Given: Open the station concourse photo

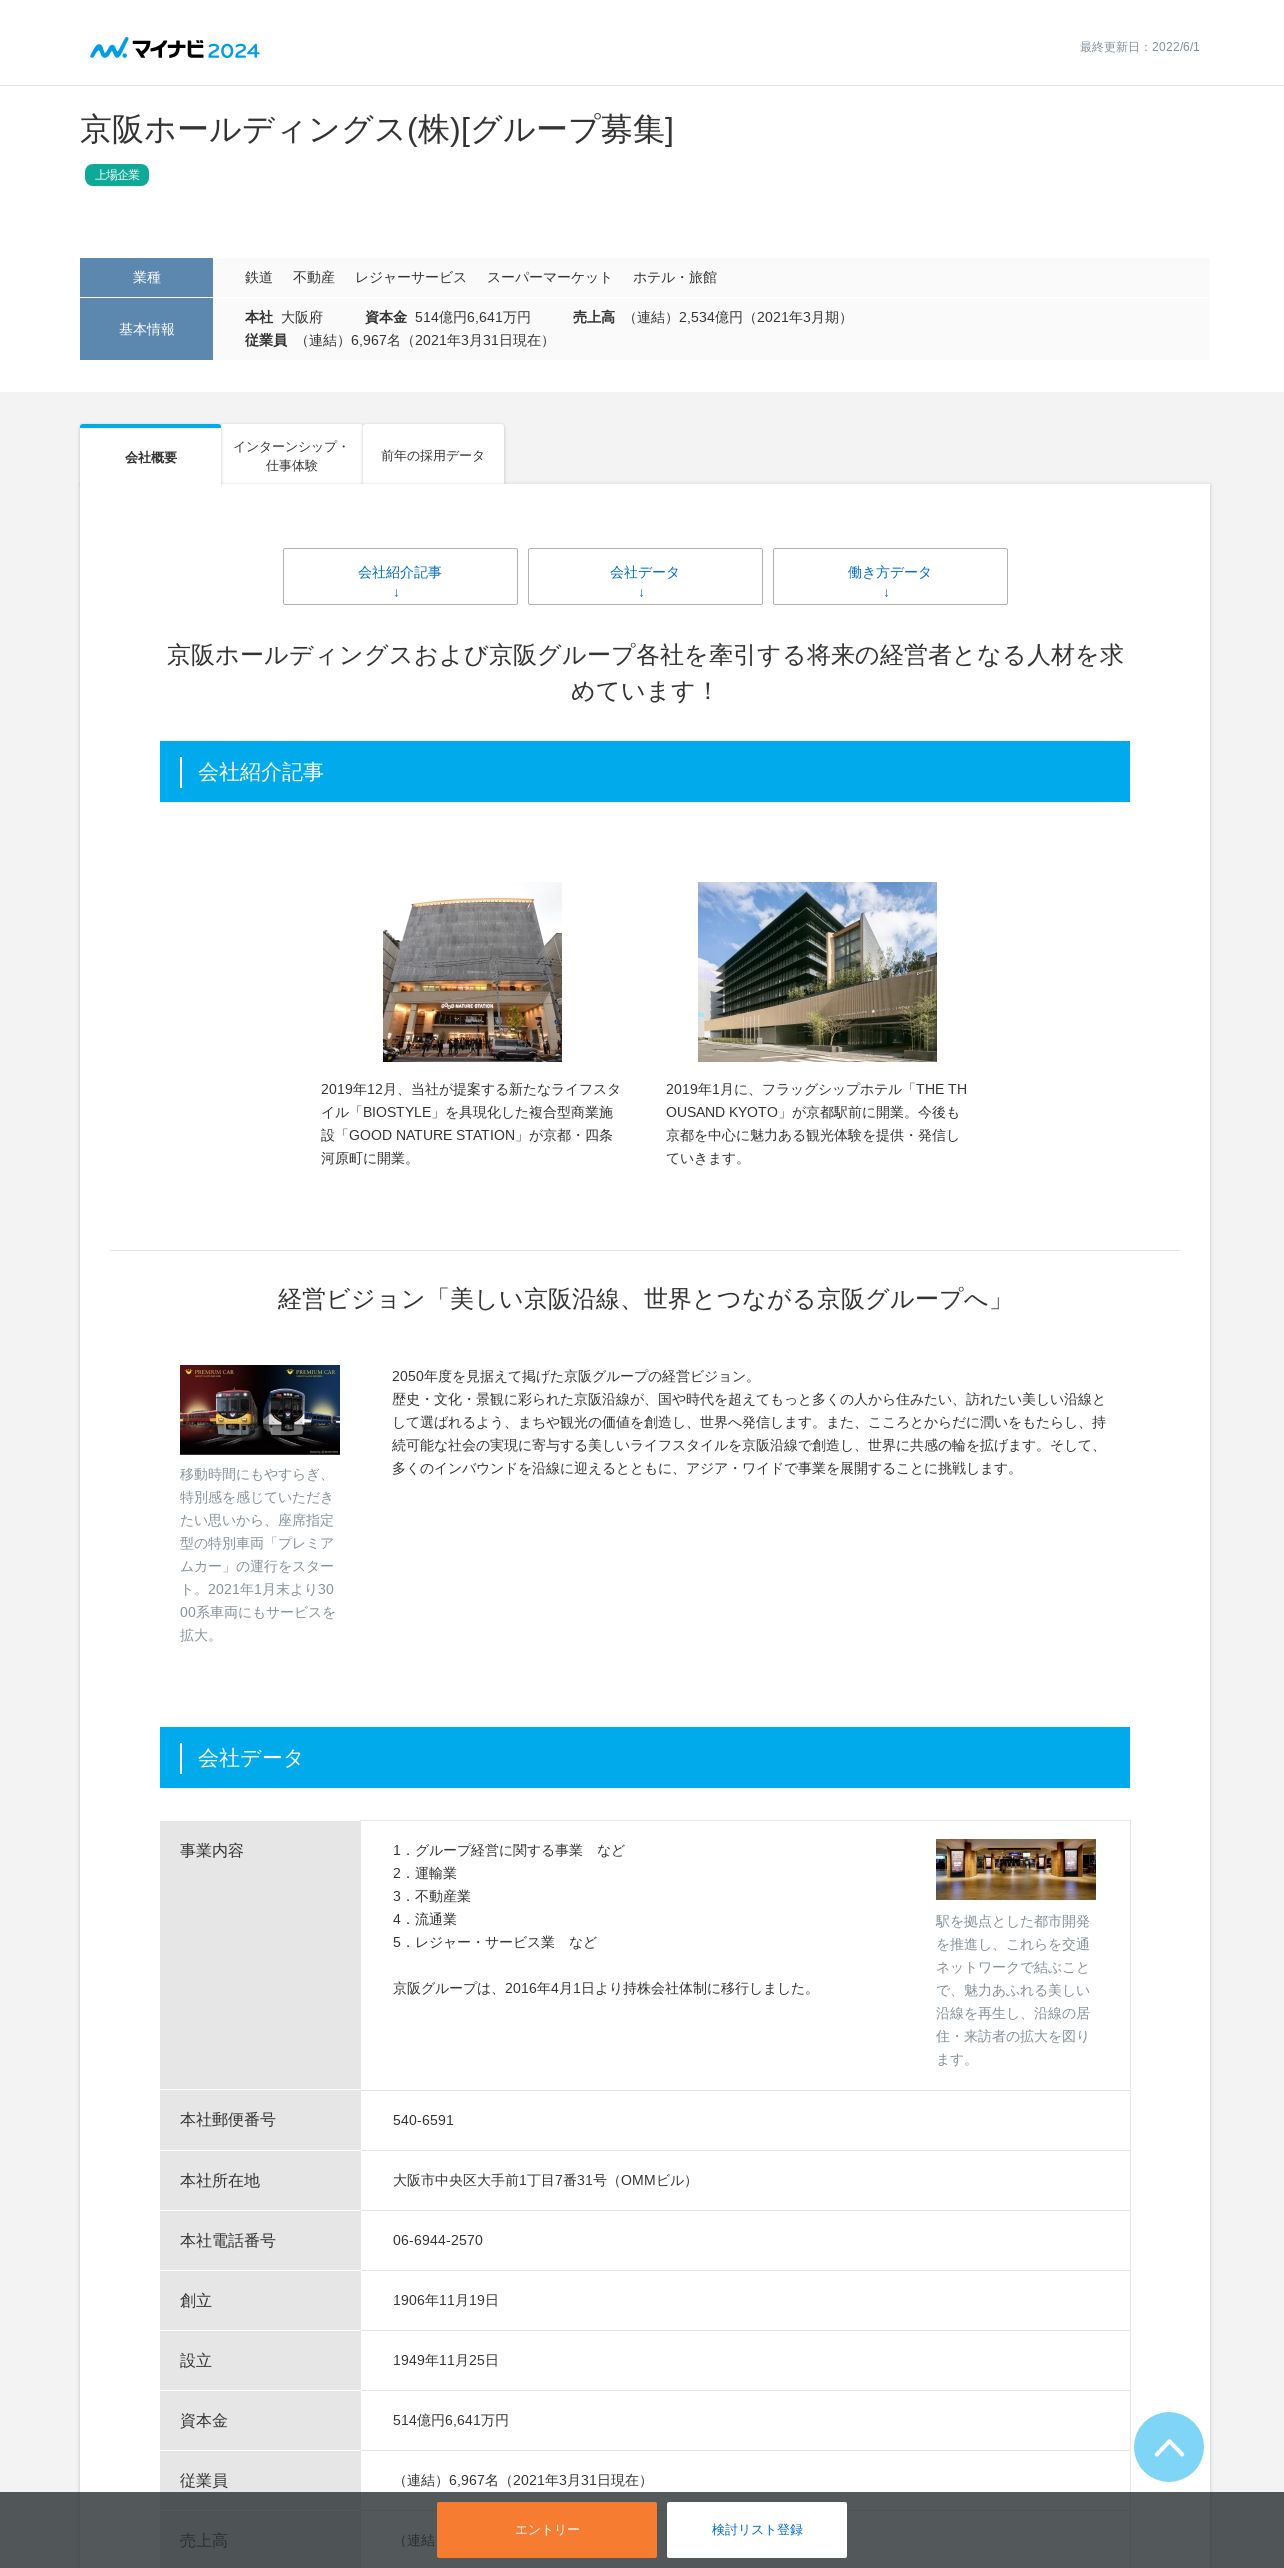Looking at the screenshot, I should (x=1016, y=1869).
